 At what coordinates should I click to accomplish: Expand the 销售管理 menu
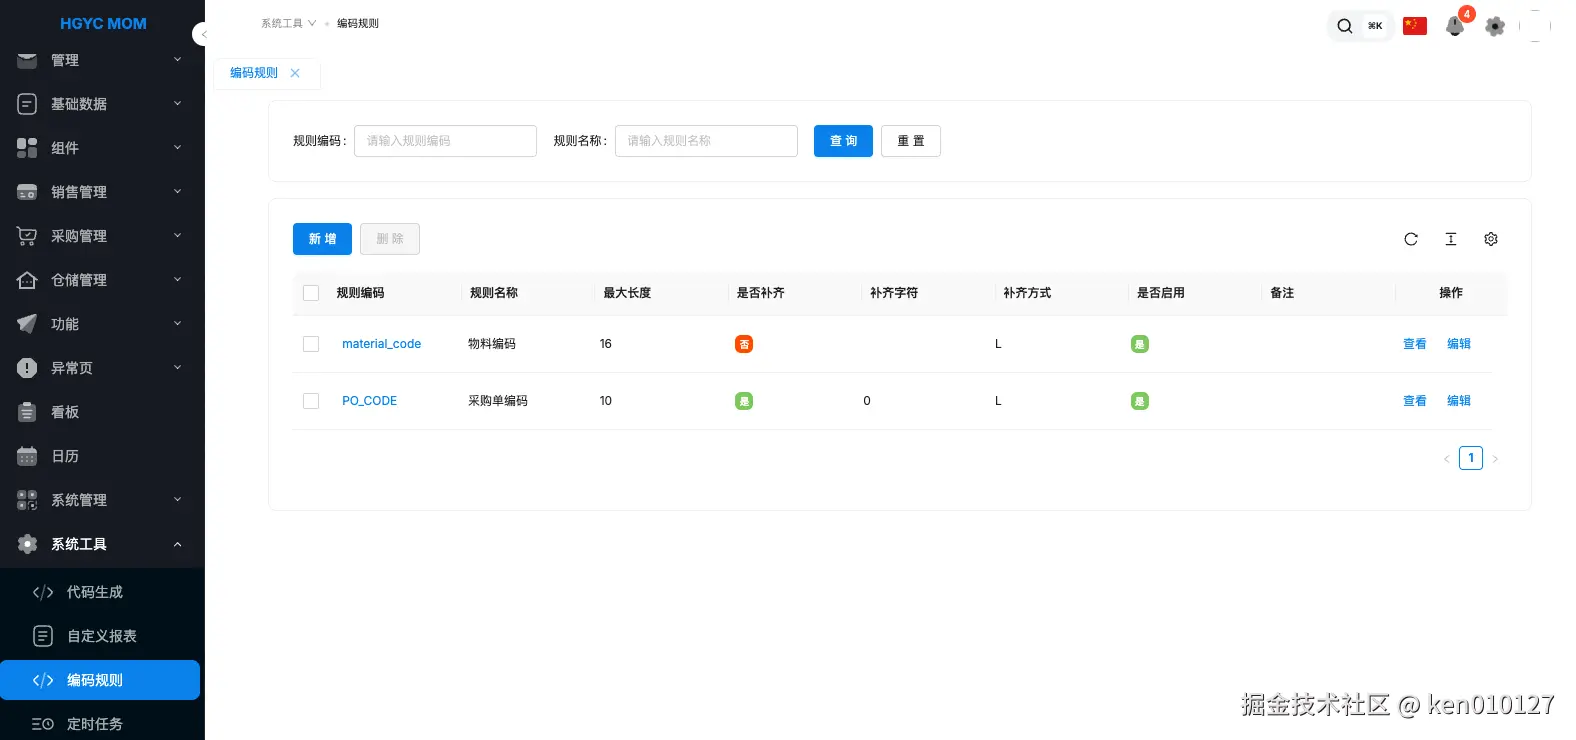tap(178, 191)
